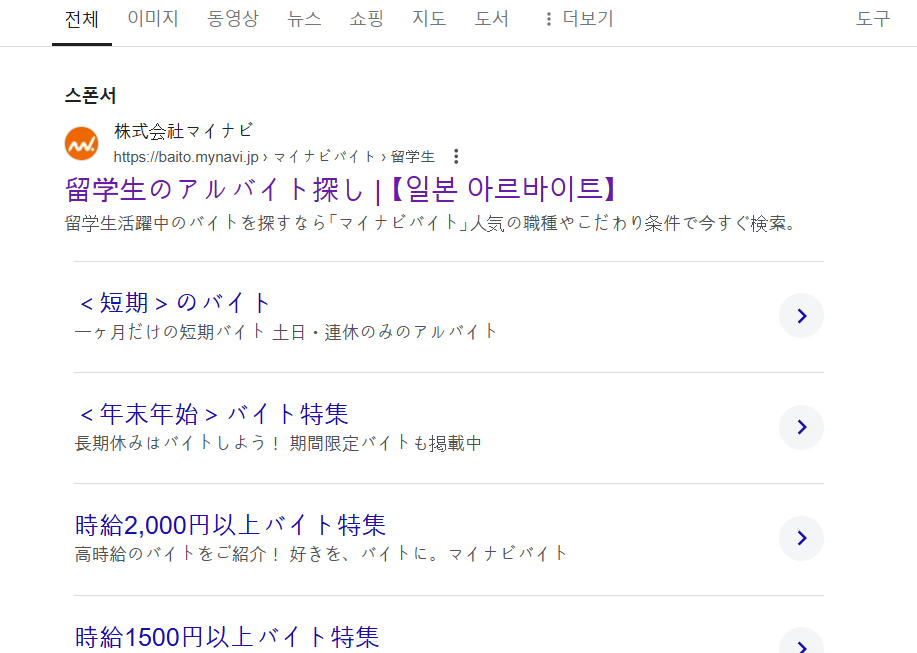The image size is (917, 653).
Task: Switch to the 지도 tab
Action: (x=429, y=19)
